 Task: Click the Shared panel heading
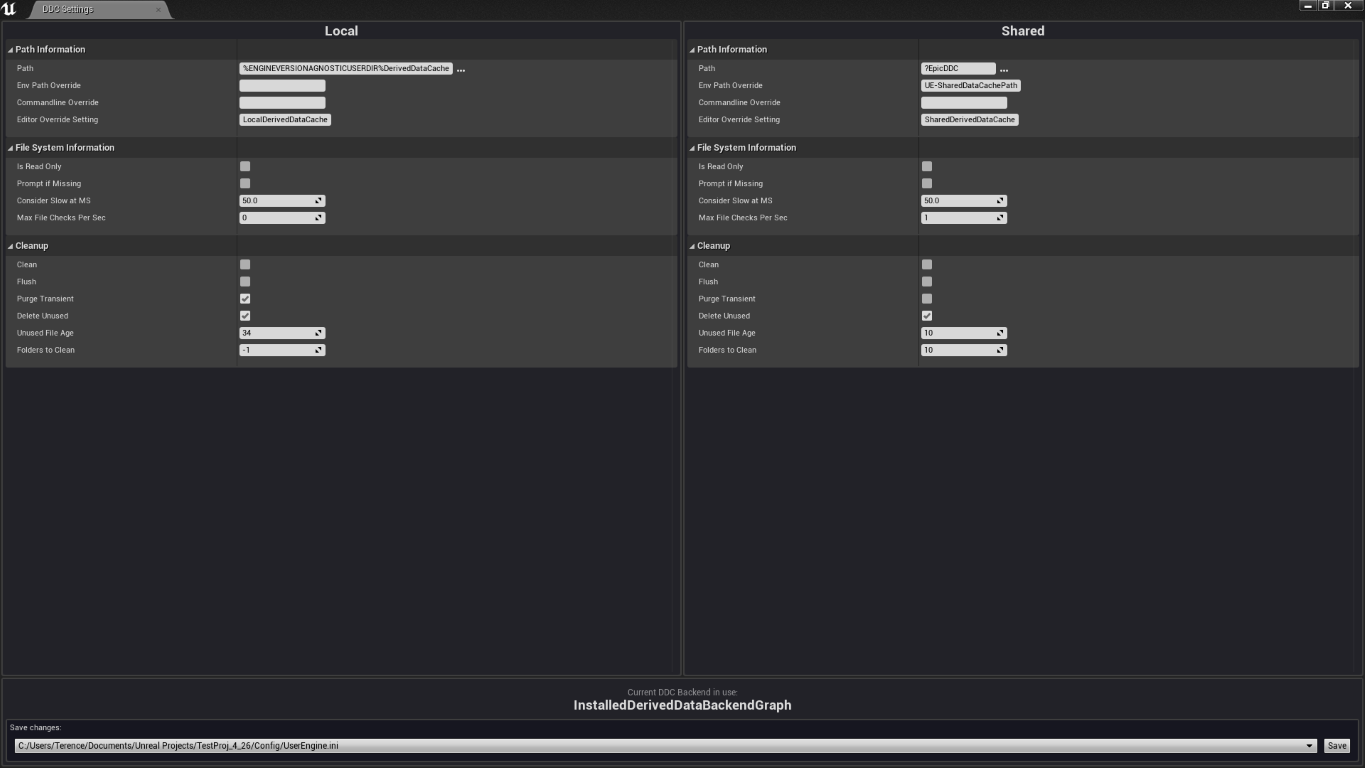coord(1023,31)
